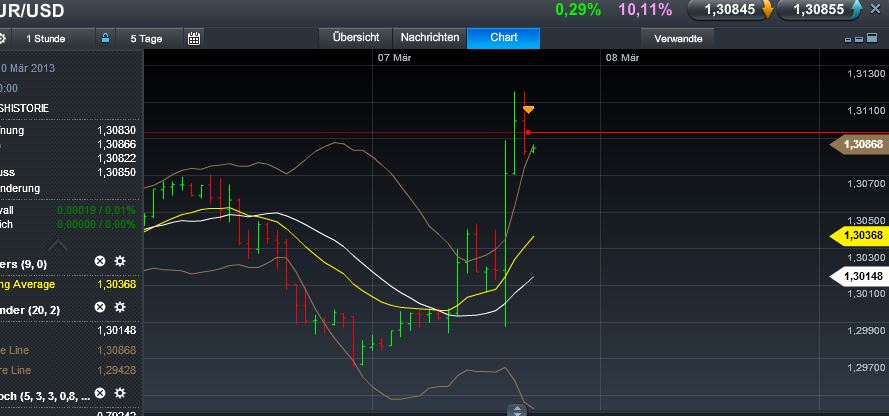889x416 pixels.
Task: Click the 1,31300 axis label
Action: 866,74
